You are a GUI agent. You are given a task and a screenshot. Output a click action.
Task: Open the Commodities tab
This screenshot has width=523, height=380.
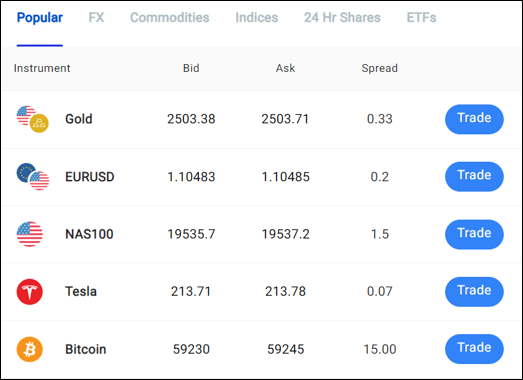(170, 18)
